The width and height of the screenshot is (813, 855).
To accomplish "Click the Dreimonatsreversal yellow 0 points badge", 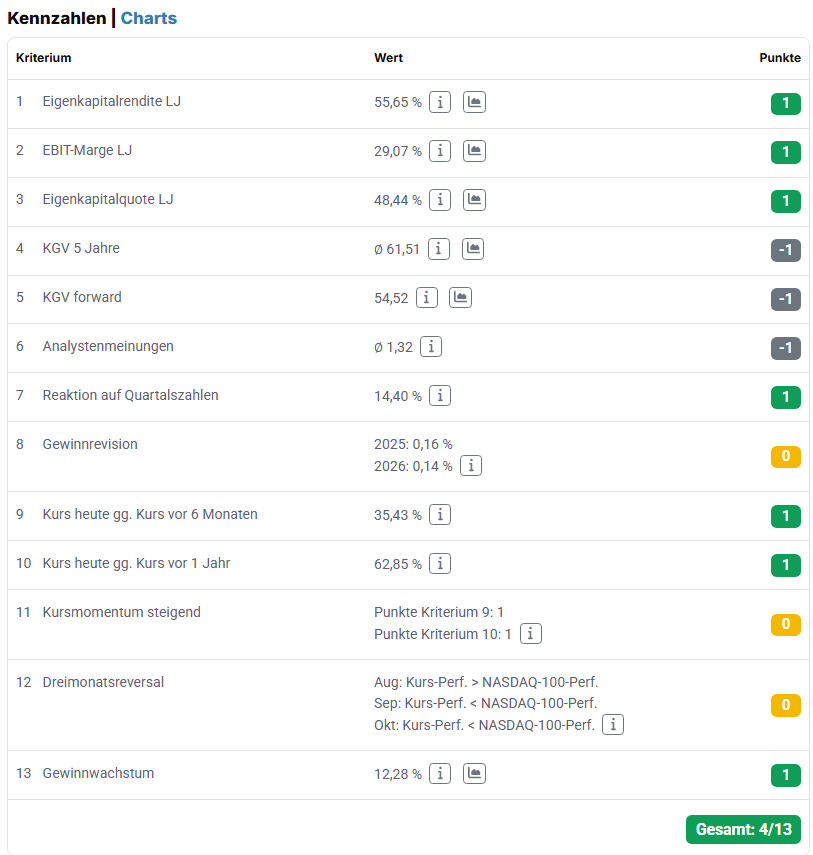I will 785,705.
